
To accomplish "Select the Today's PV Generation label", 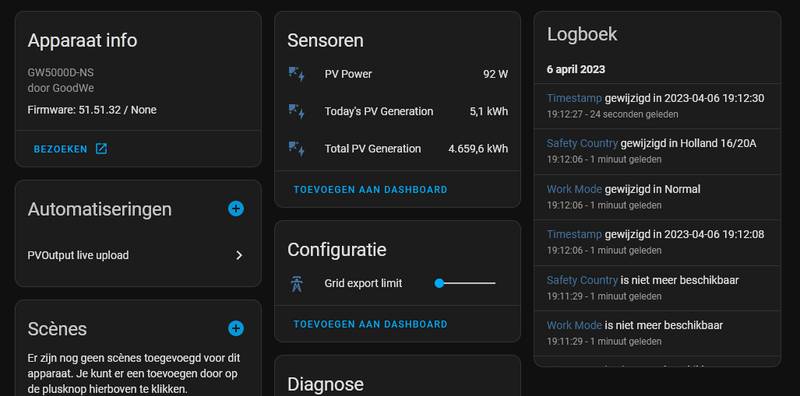I will [x=379, y=112].
